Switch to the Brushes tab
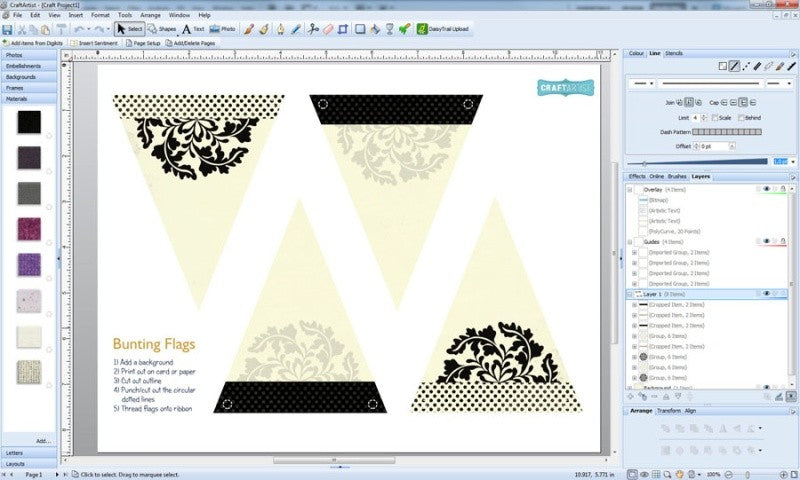This screenshot has height=480, width=800. (x=677, y=176)
